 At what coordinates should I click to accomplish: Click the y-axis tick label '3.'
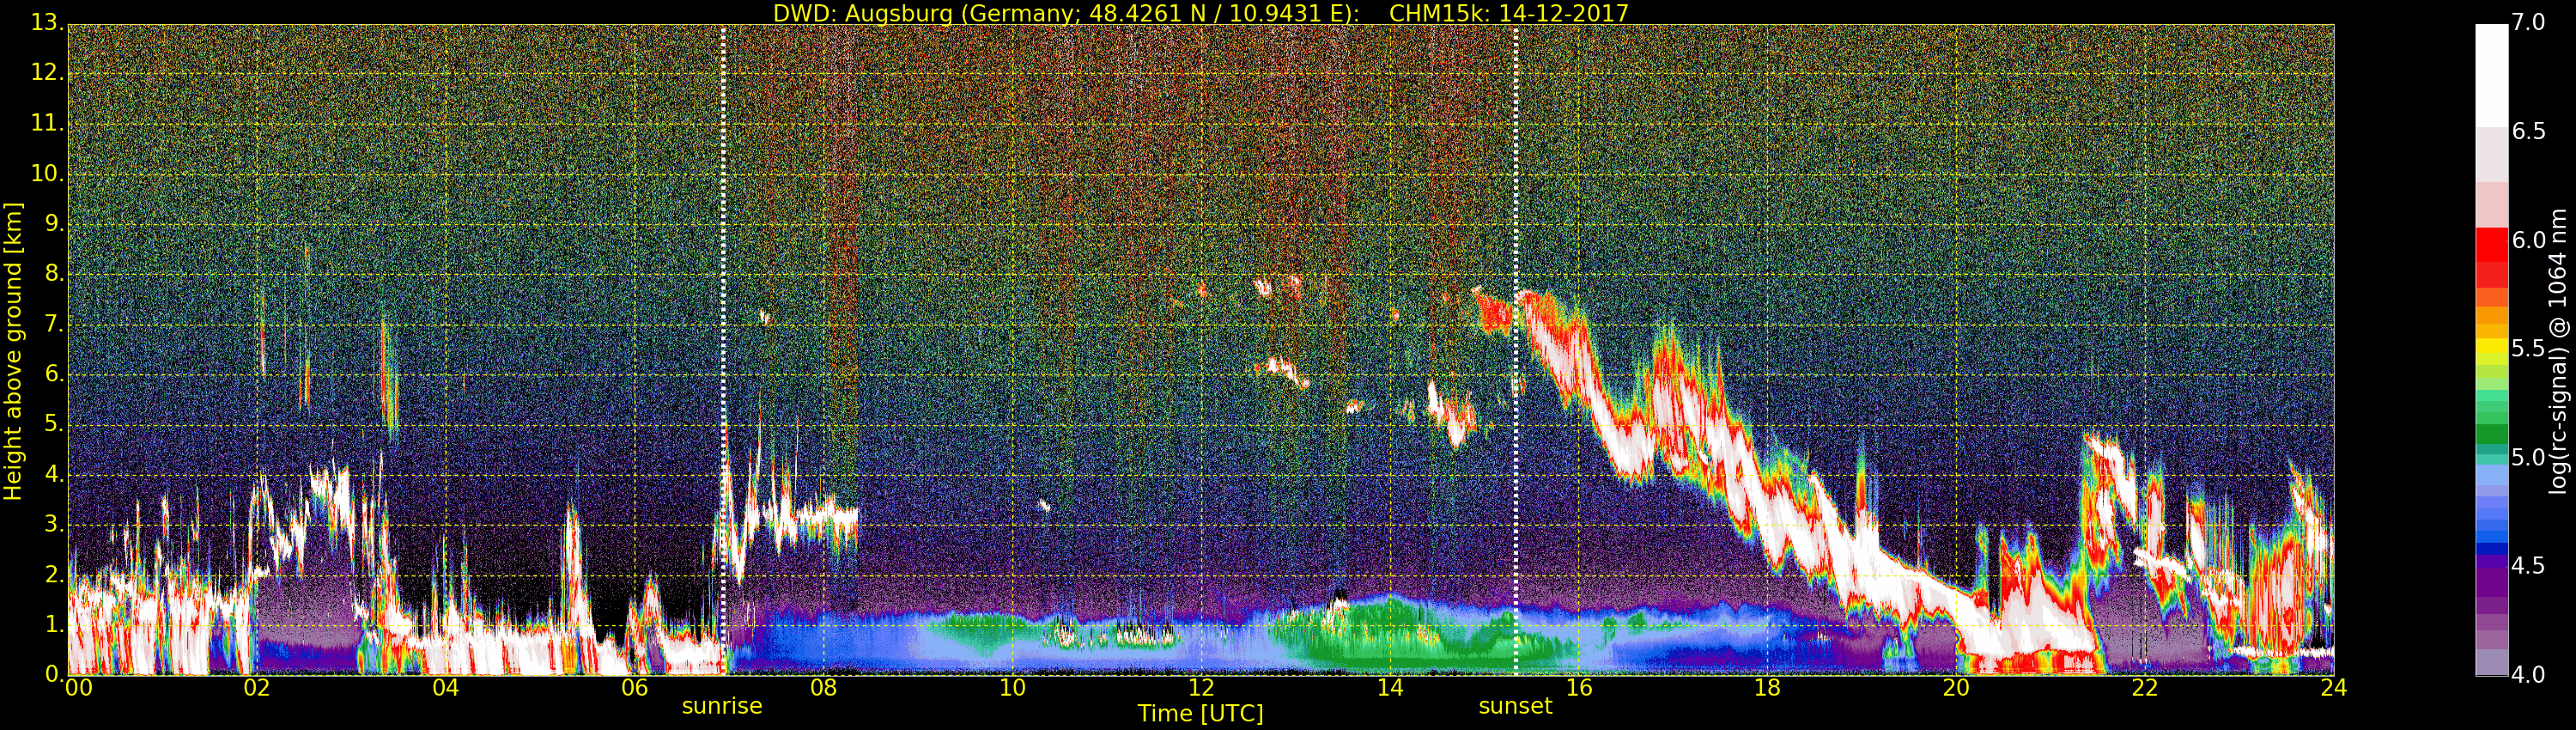(54, 524)
